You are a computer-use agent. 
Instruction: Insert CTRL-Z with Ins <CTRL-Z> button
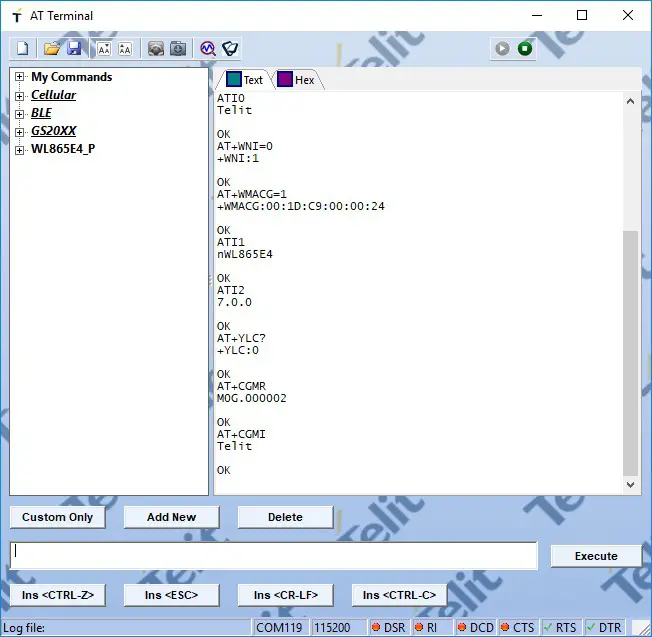(x=57, y=595)
